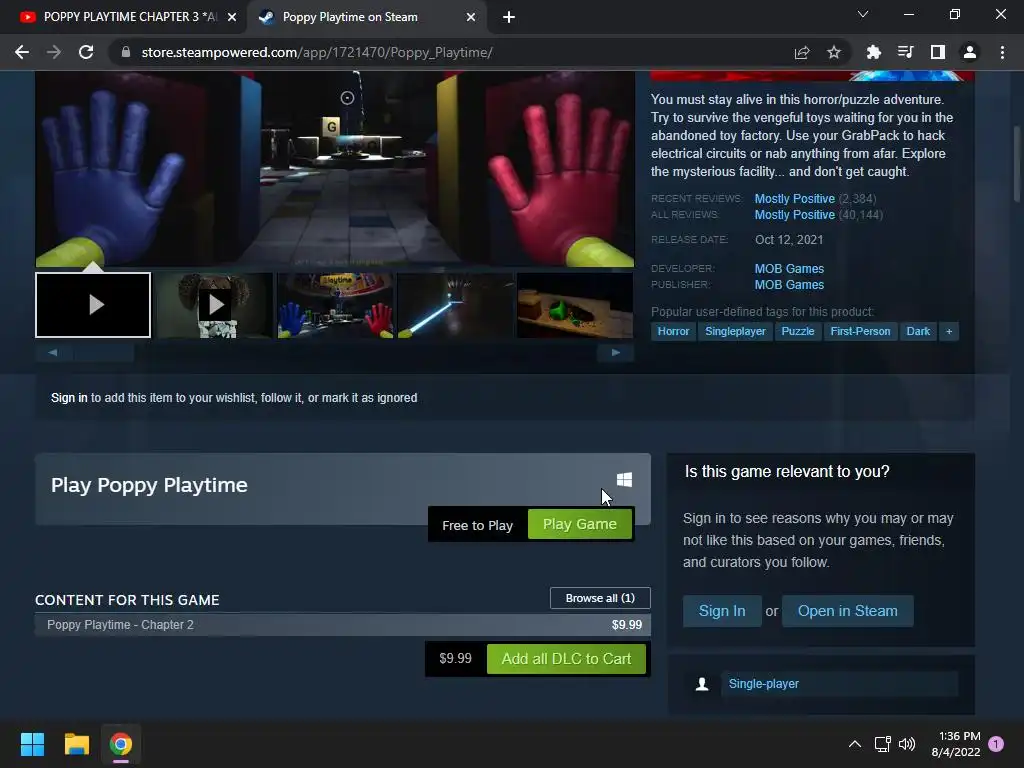Image resolution: width=1024 pixels, height=768 pixels.
Task: Click the Windows platform icon
Action: [x=624, y=480]
